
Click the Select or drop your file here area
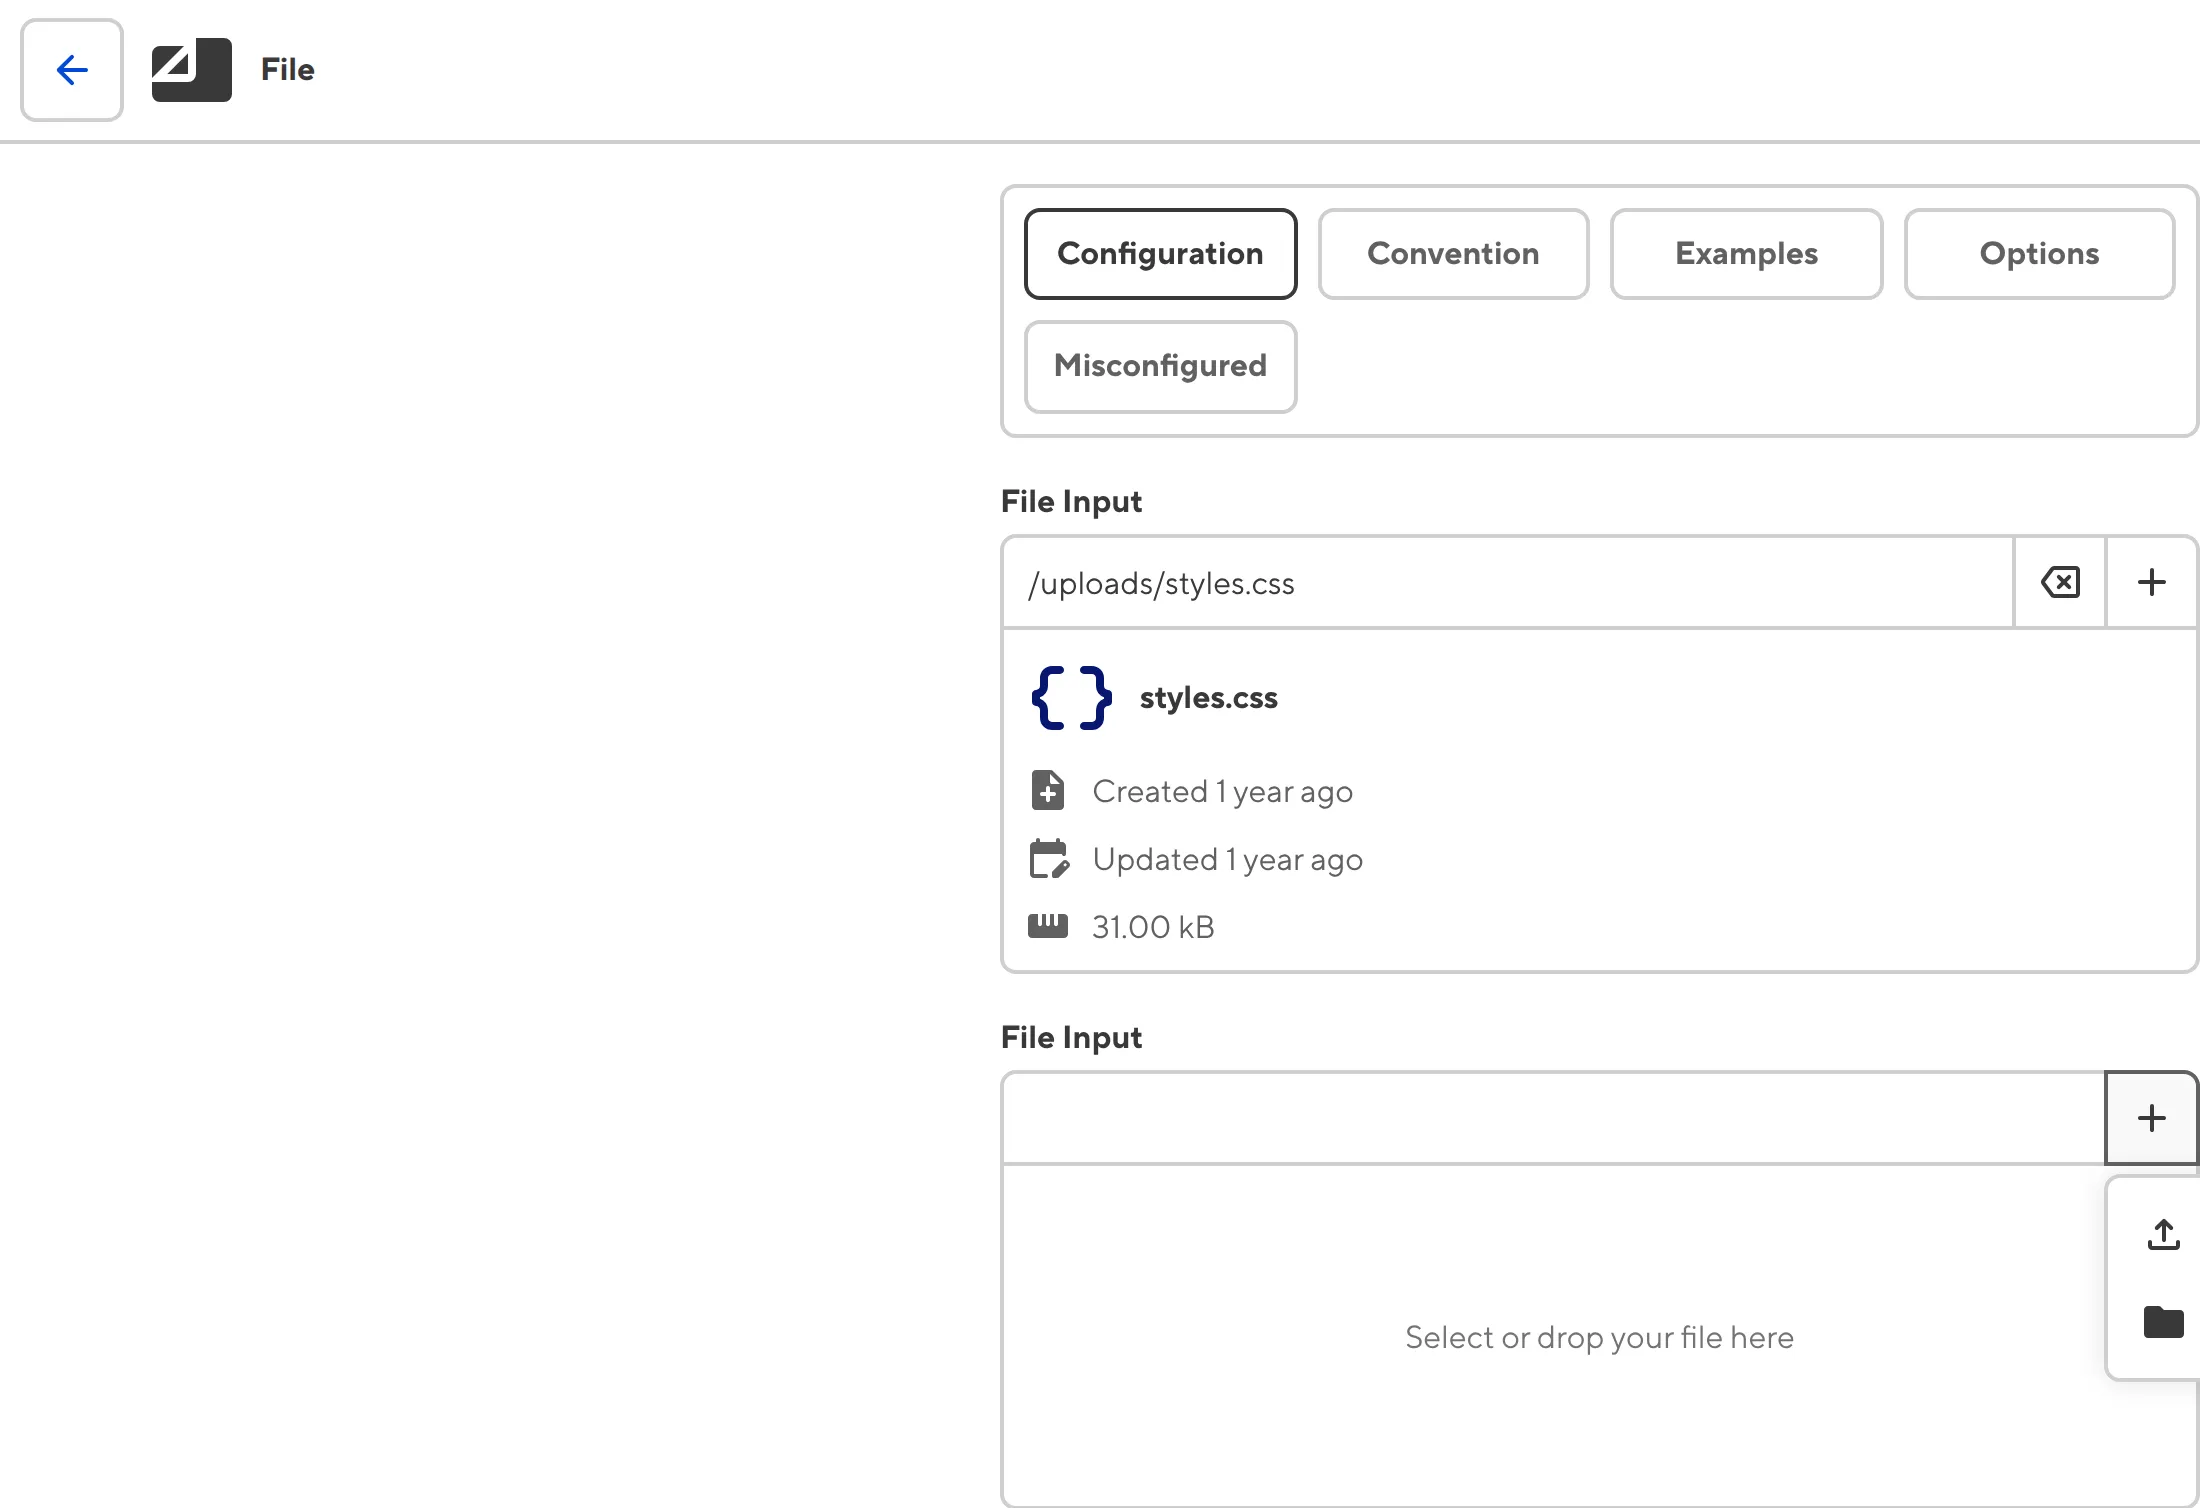pos(1599,1337)
